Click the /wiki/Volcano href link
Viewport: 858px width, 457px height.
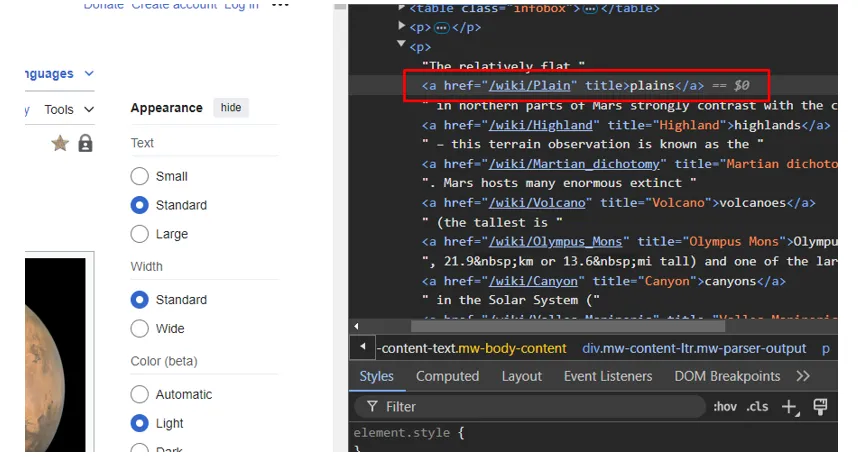pos(537,203)
